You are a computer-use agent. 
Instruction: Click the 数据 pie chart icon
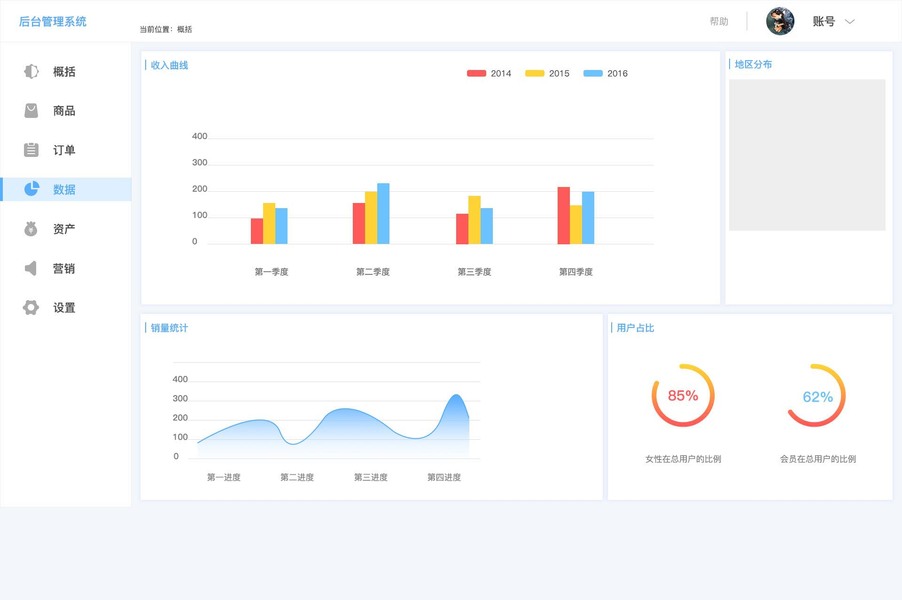(x=32, y=189)
